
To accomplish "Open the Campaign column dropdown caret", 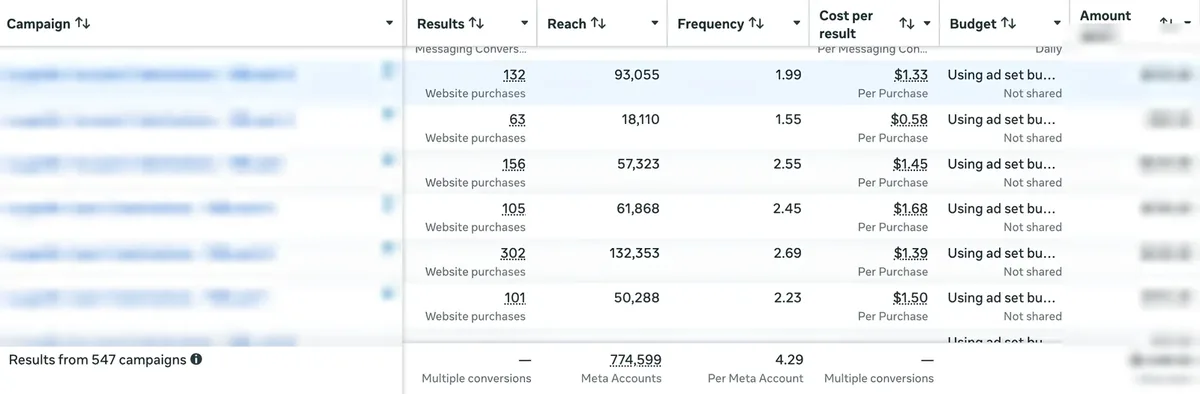I will [x=389, y=24].
